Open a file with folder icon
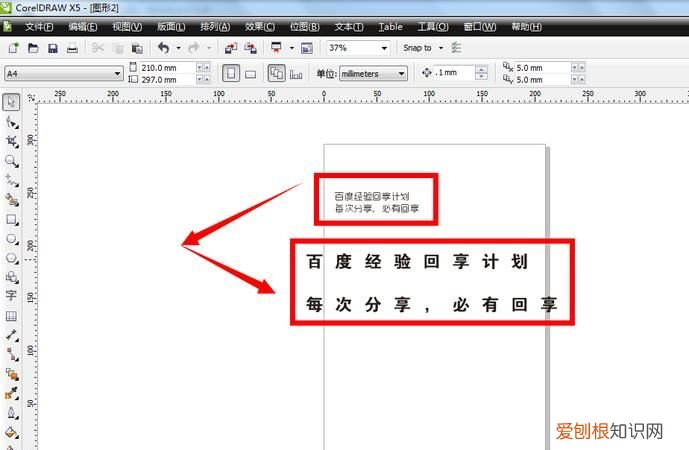This screenshot has width=689, height=450. (x=33, y=48)
